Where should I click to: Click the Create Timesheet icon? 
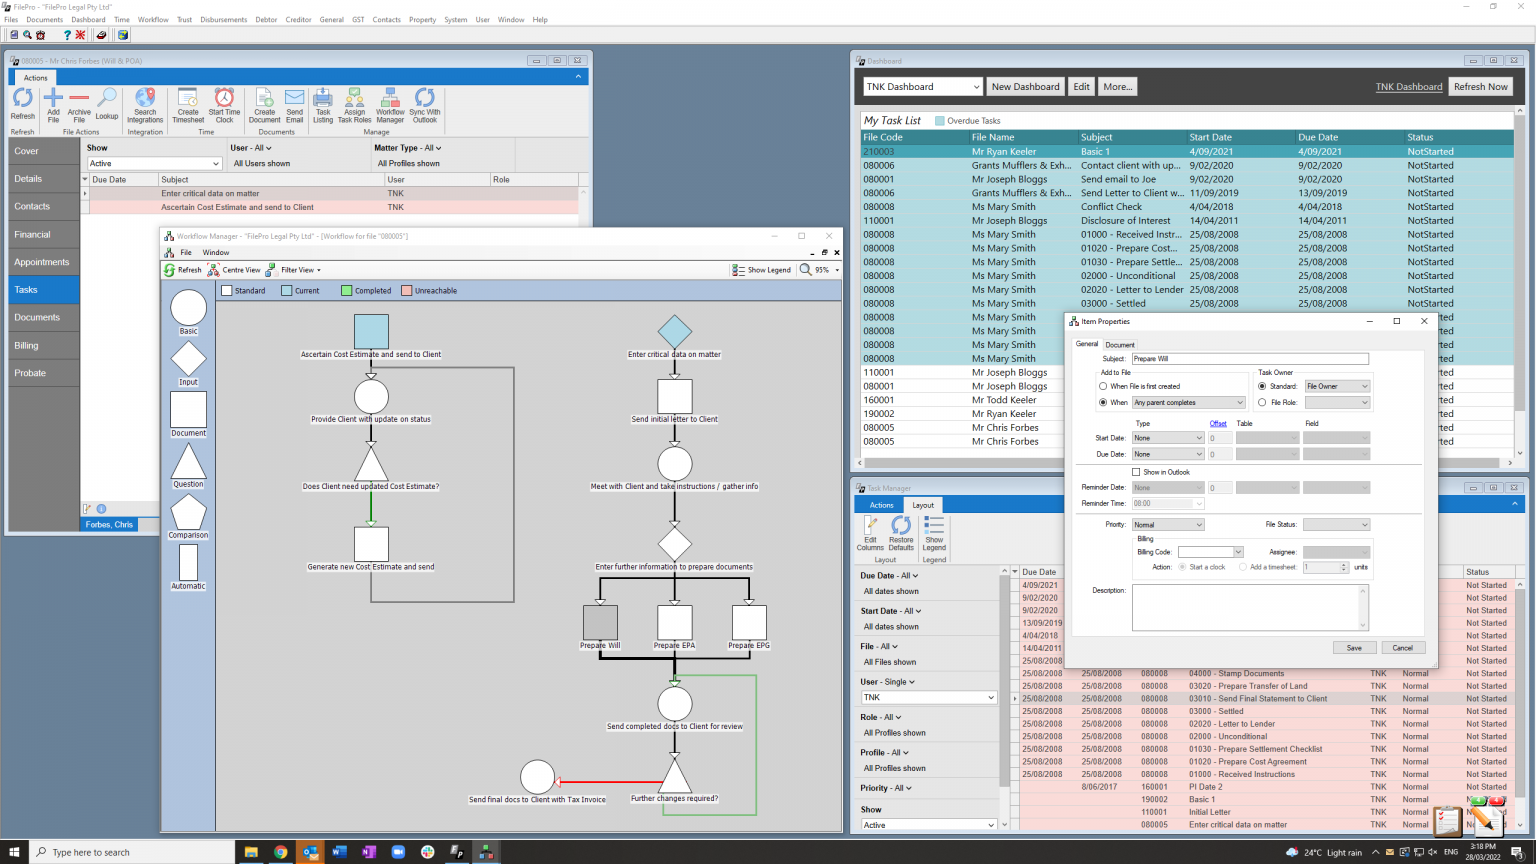tap(186, 105)
